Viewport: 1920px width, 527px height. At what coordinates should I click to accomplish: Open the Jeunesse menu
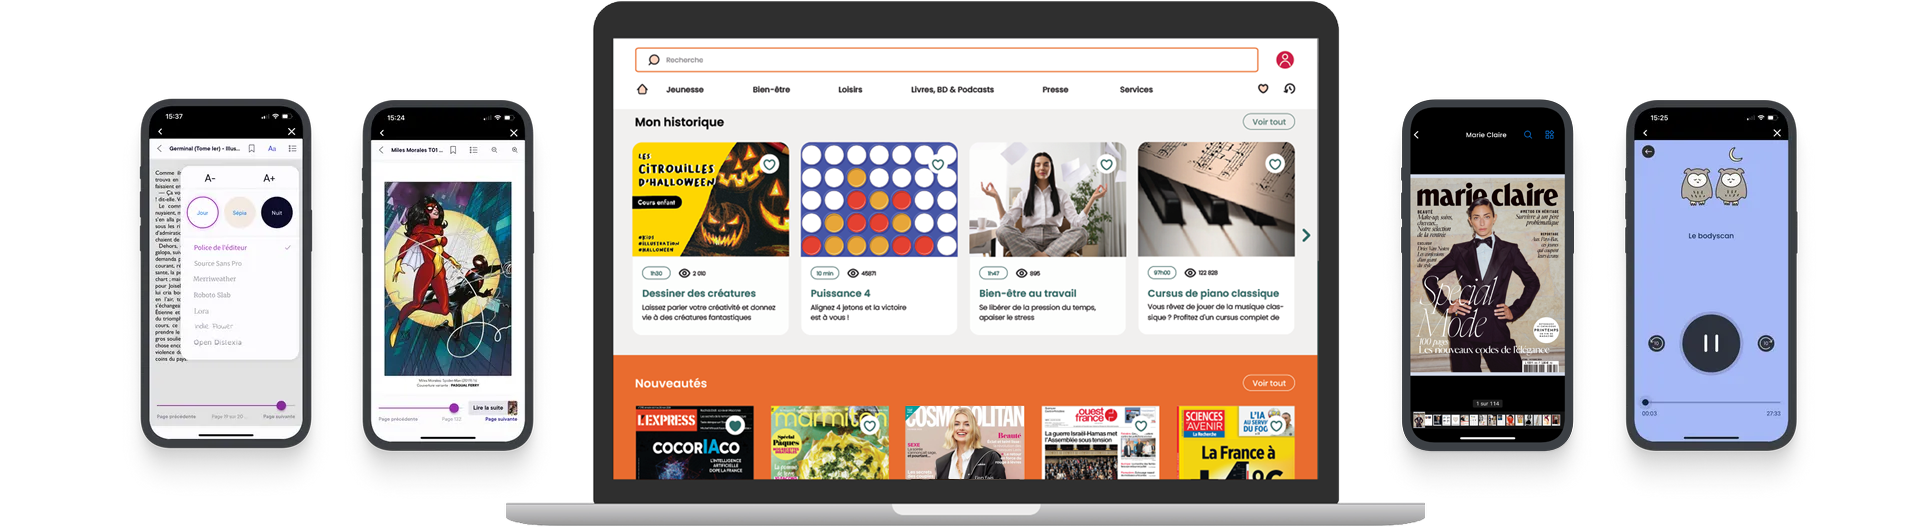click(685, 89)
